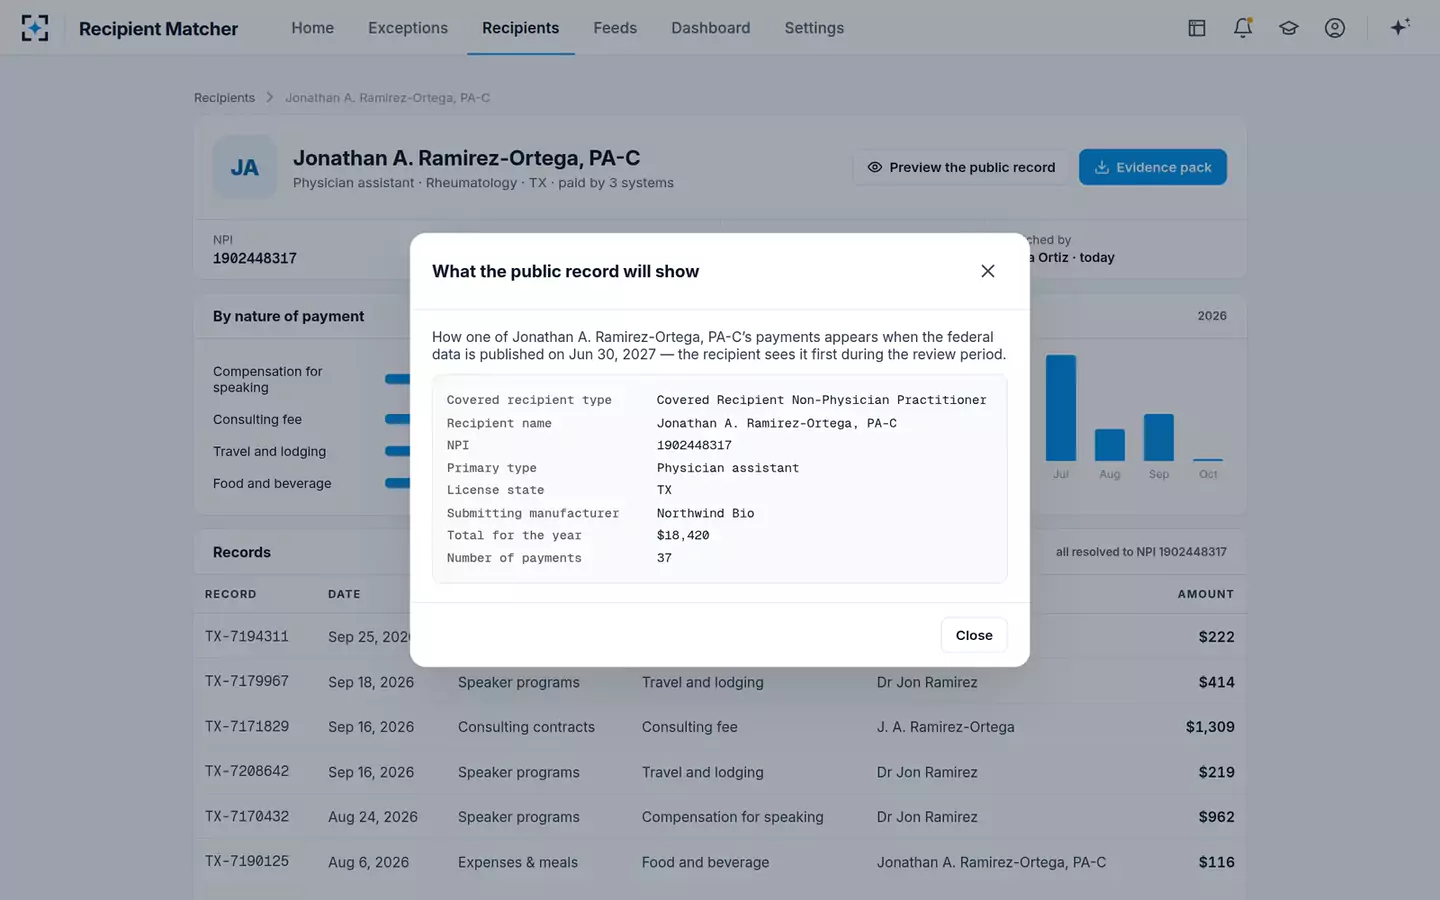Click the Close button in the dialog
This screenshot has width=1440, height=900.
pyautogui.click(x=974, y=635)
